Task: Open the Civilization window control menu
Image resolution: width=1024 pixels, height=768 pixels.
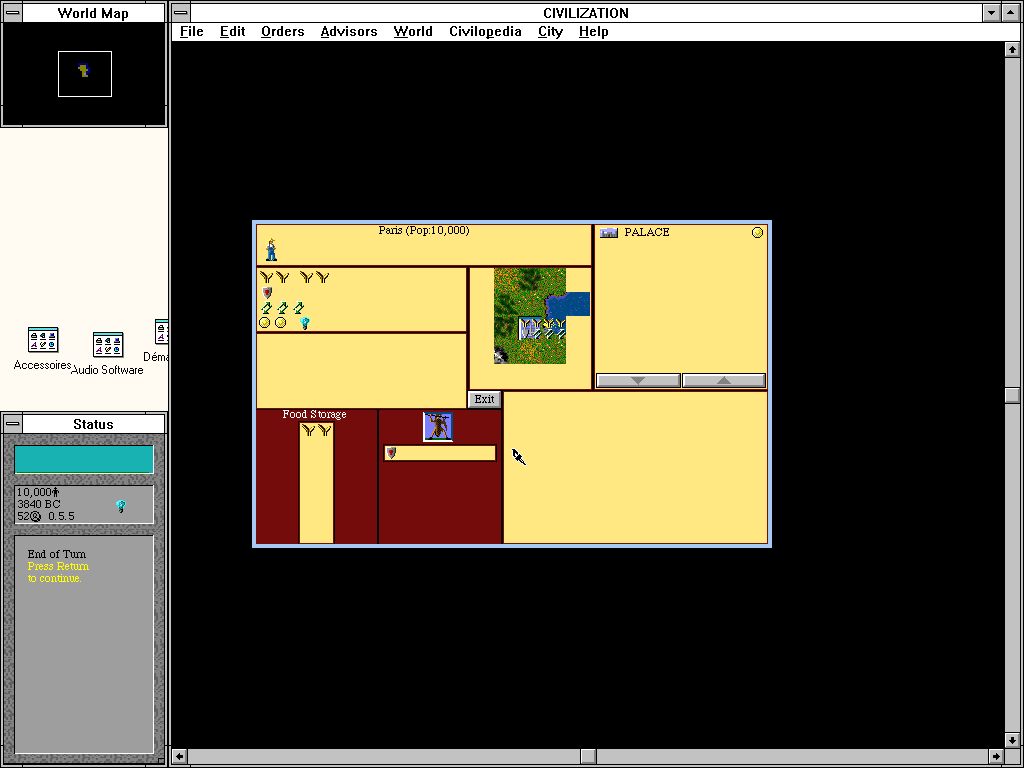Action: click(x=181, y=13)
